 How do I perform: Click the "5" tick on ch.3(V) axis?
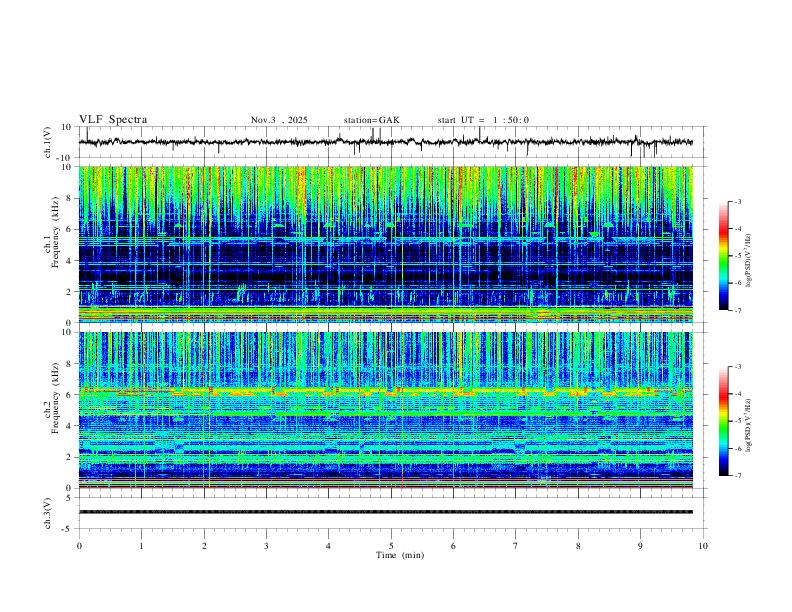(69, 498)
